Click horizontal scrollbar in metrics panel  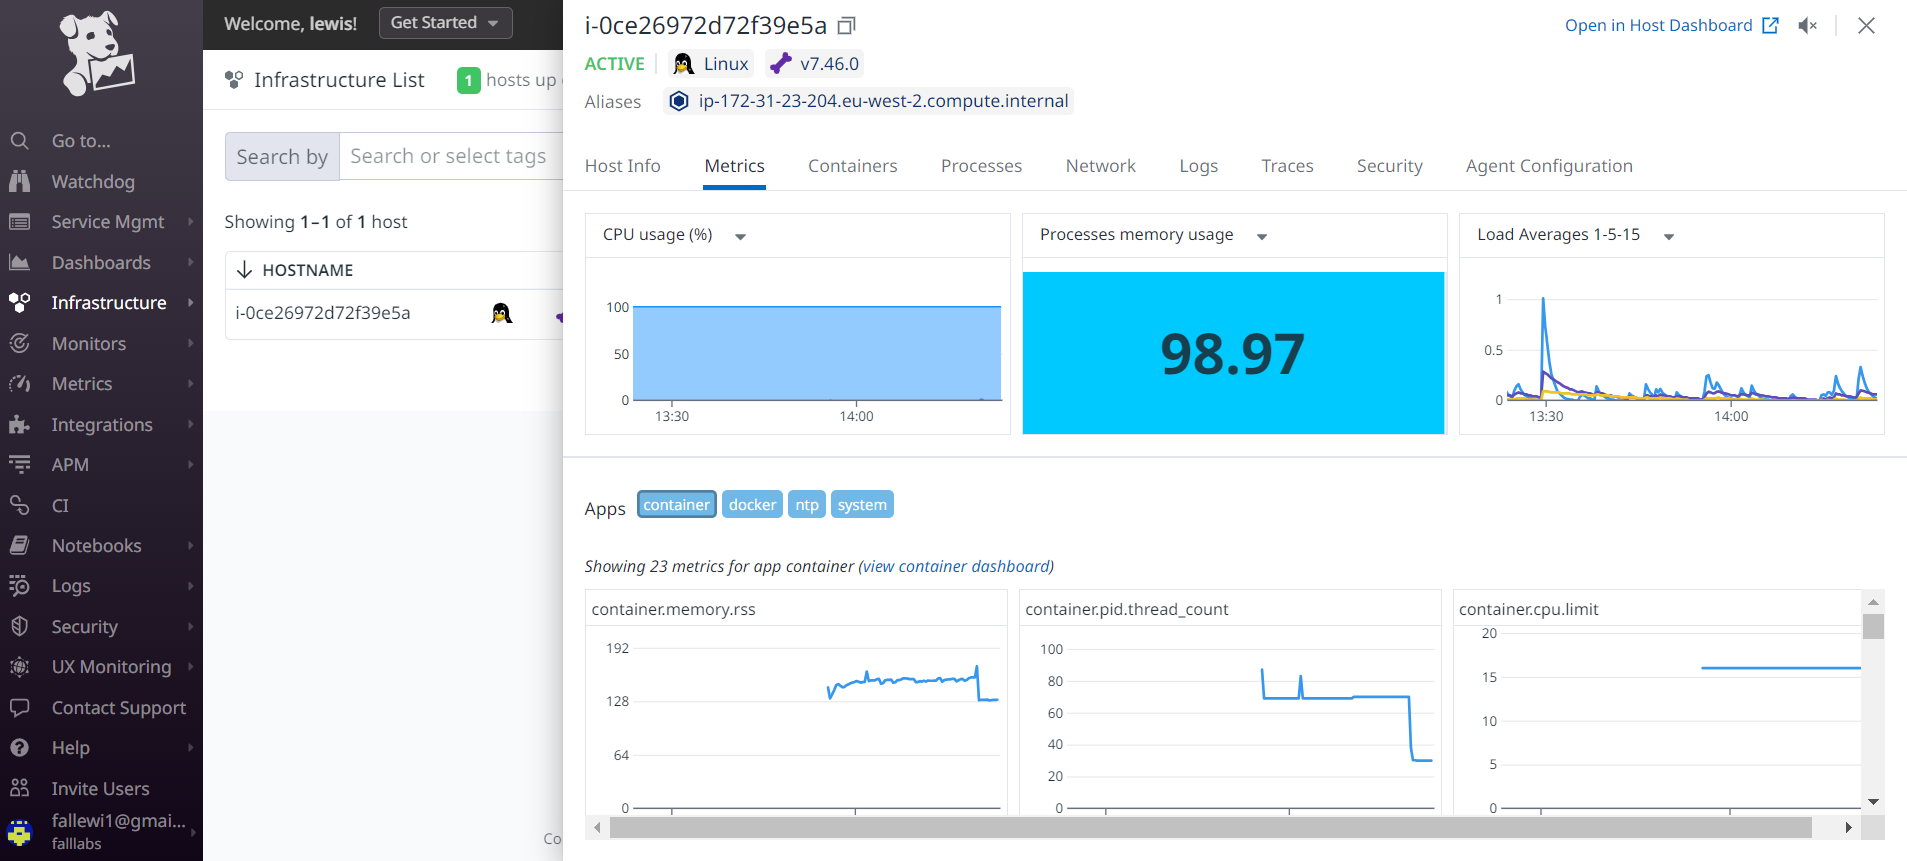click(x=1210, y=828)
